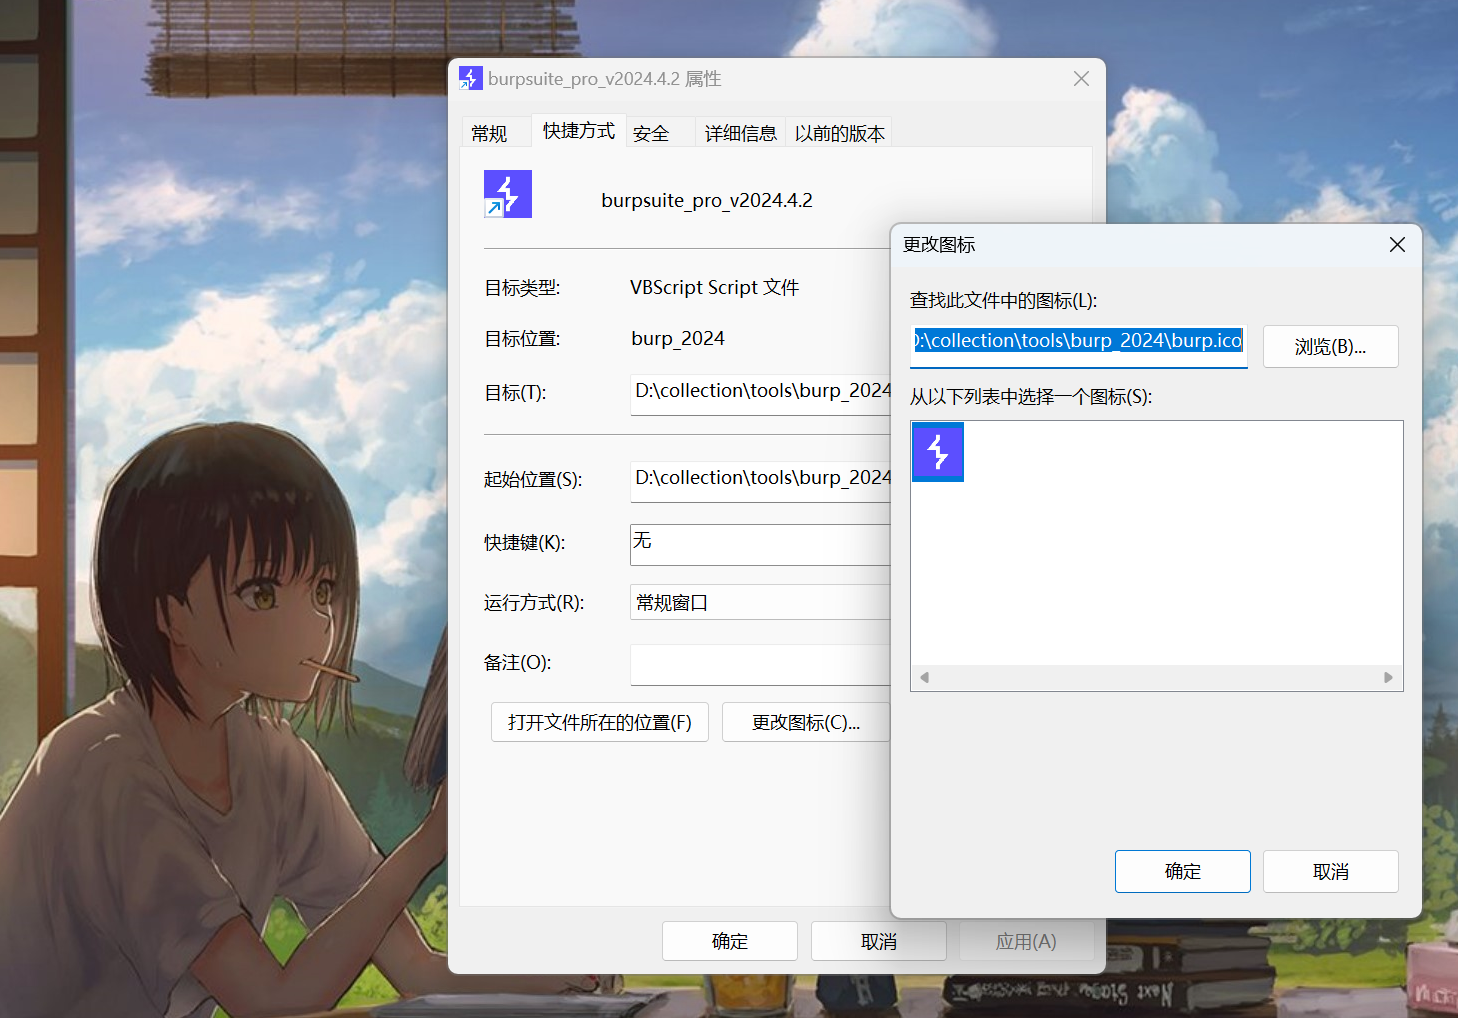Open the 运行方式(R) dropdown showing 常规窗口
Viewport: 1458px width, 1018px height.
(760, 602)
